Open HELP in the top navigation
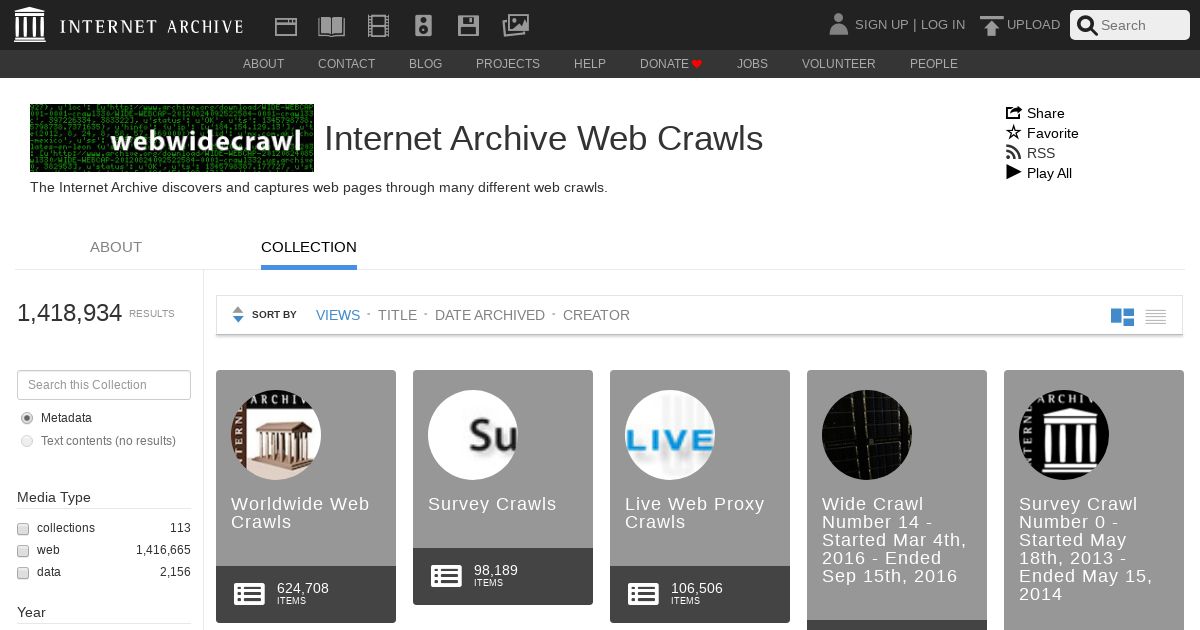This screenshot has height=630, width=1200. [x=590, y=64]
